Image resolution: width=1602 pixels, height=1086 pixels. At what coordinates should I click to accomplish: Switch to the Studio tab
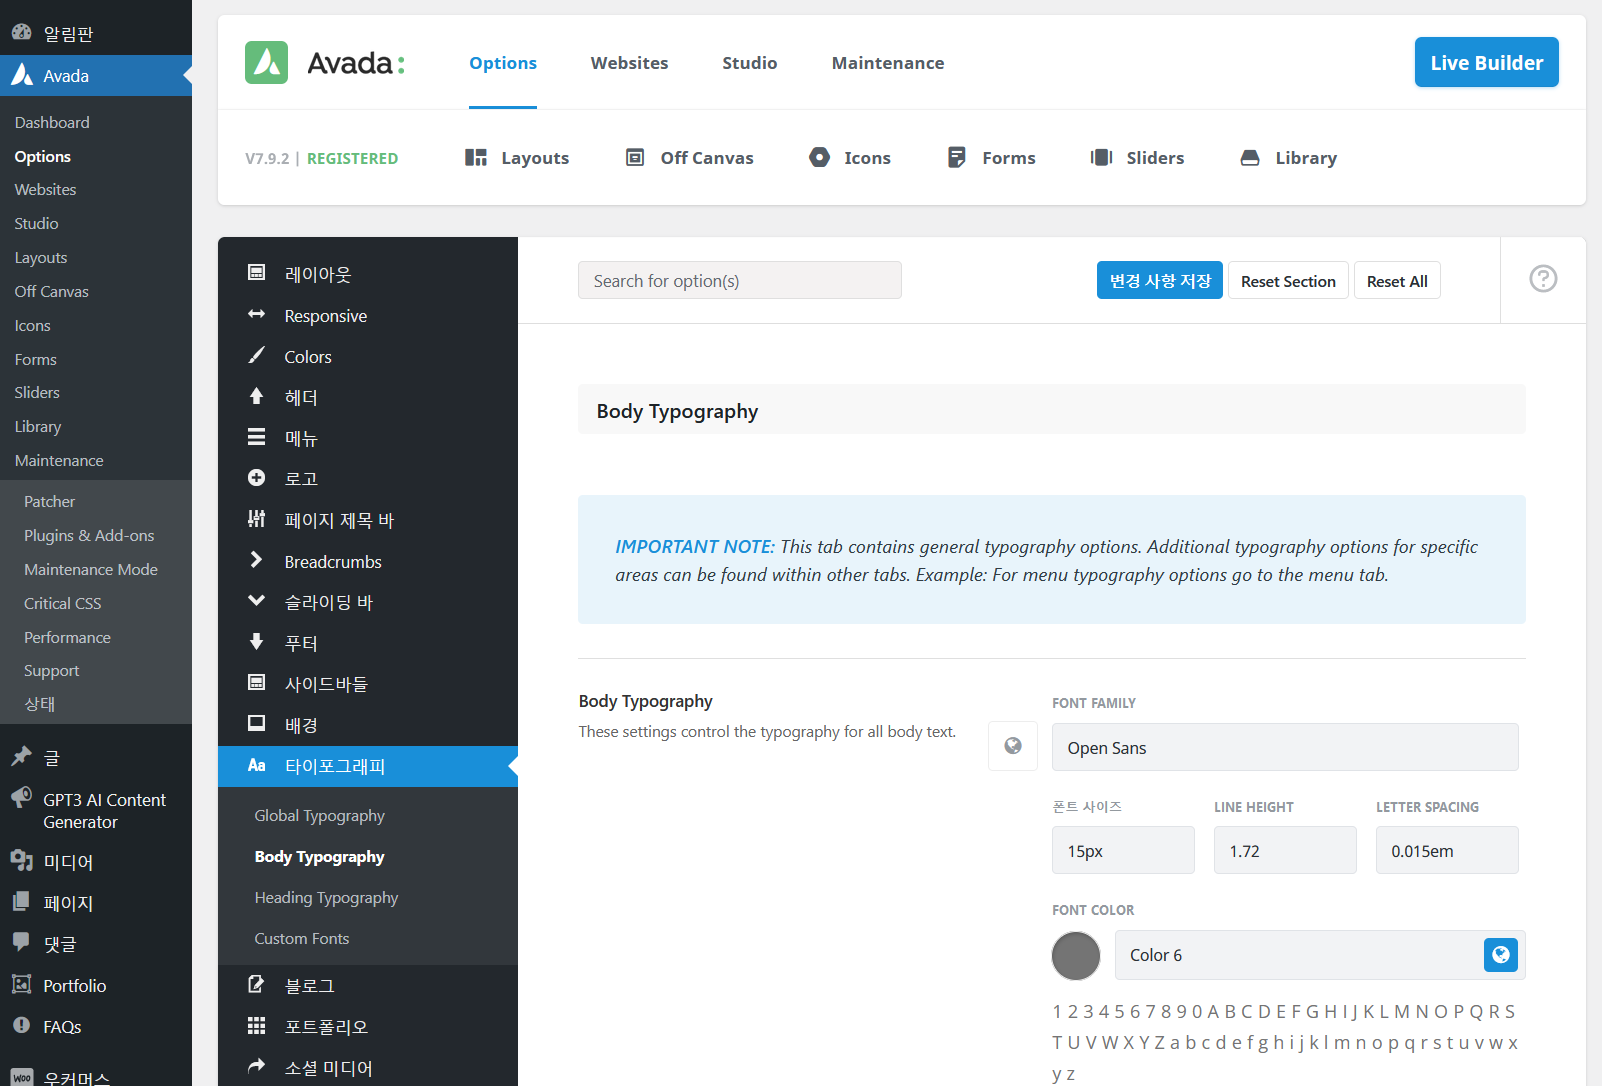[x=750, y=63]
